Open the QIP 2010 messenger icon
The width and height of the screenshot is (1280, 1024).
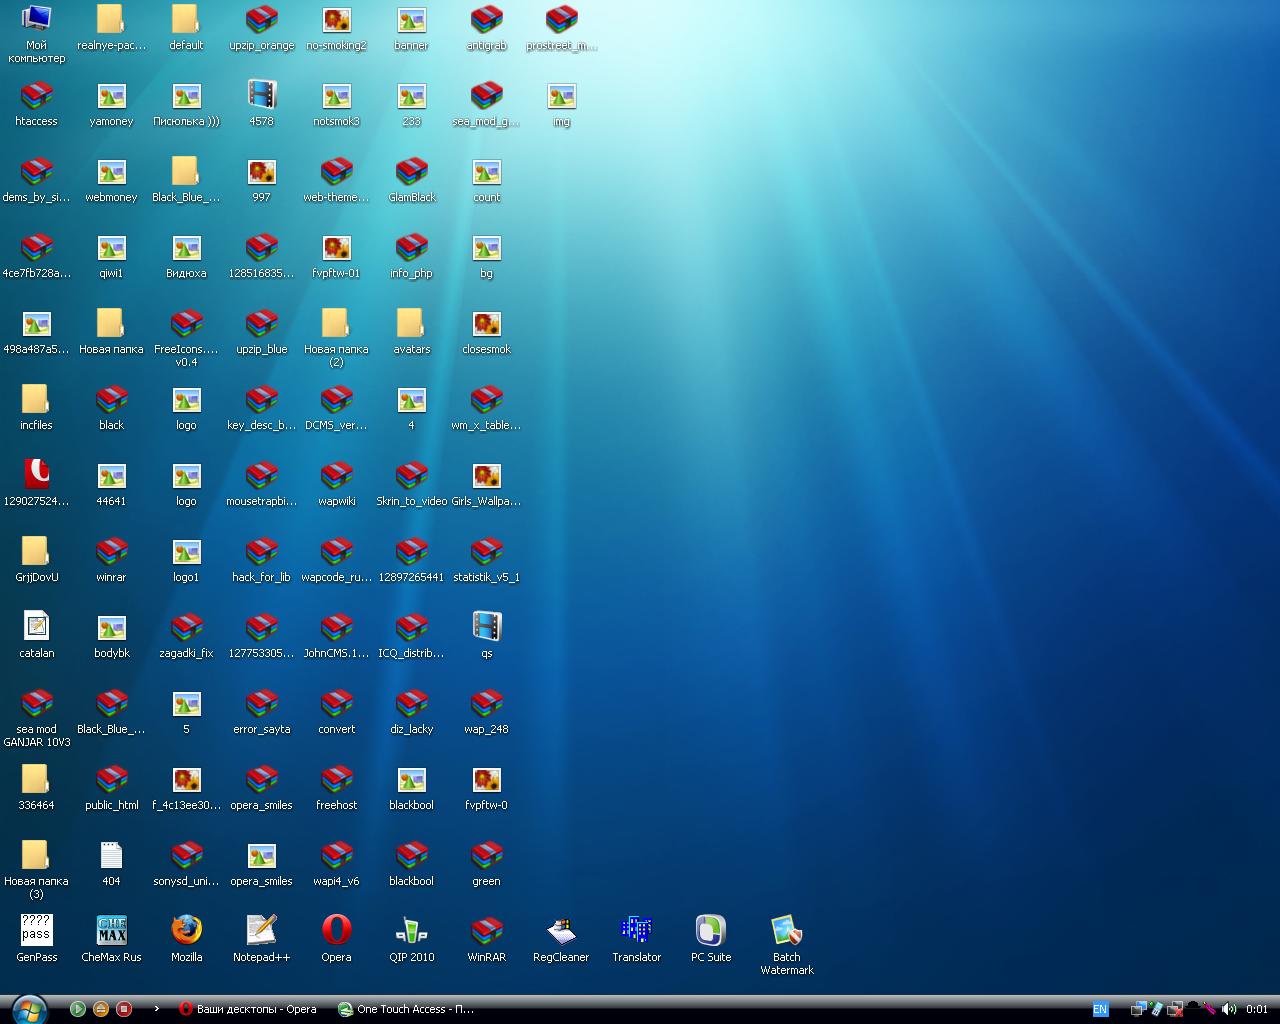tap(411, 931)
